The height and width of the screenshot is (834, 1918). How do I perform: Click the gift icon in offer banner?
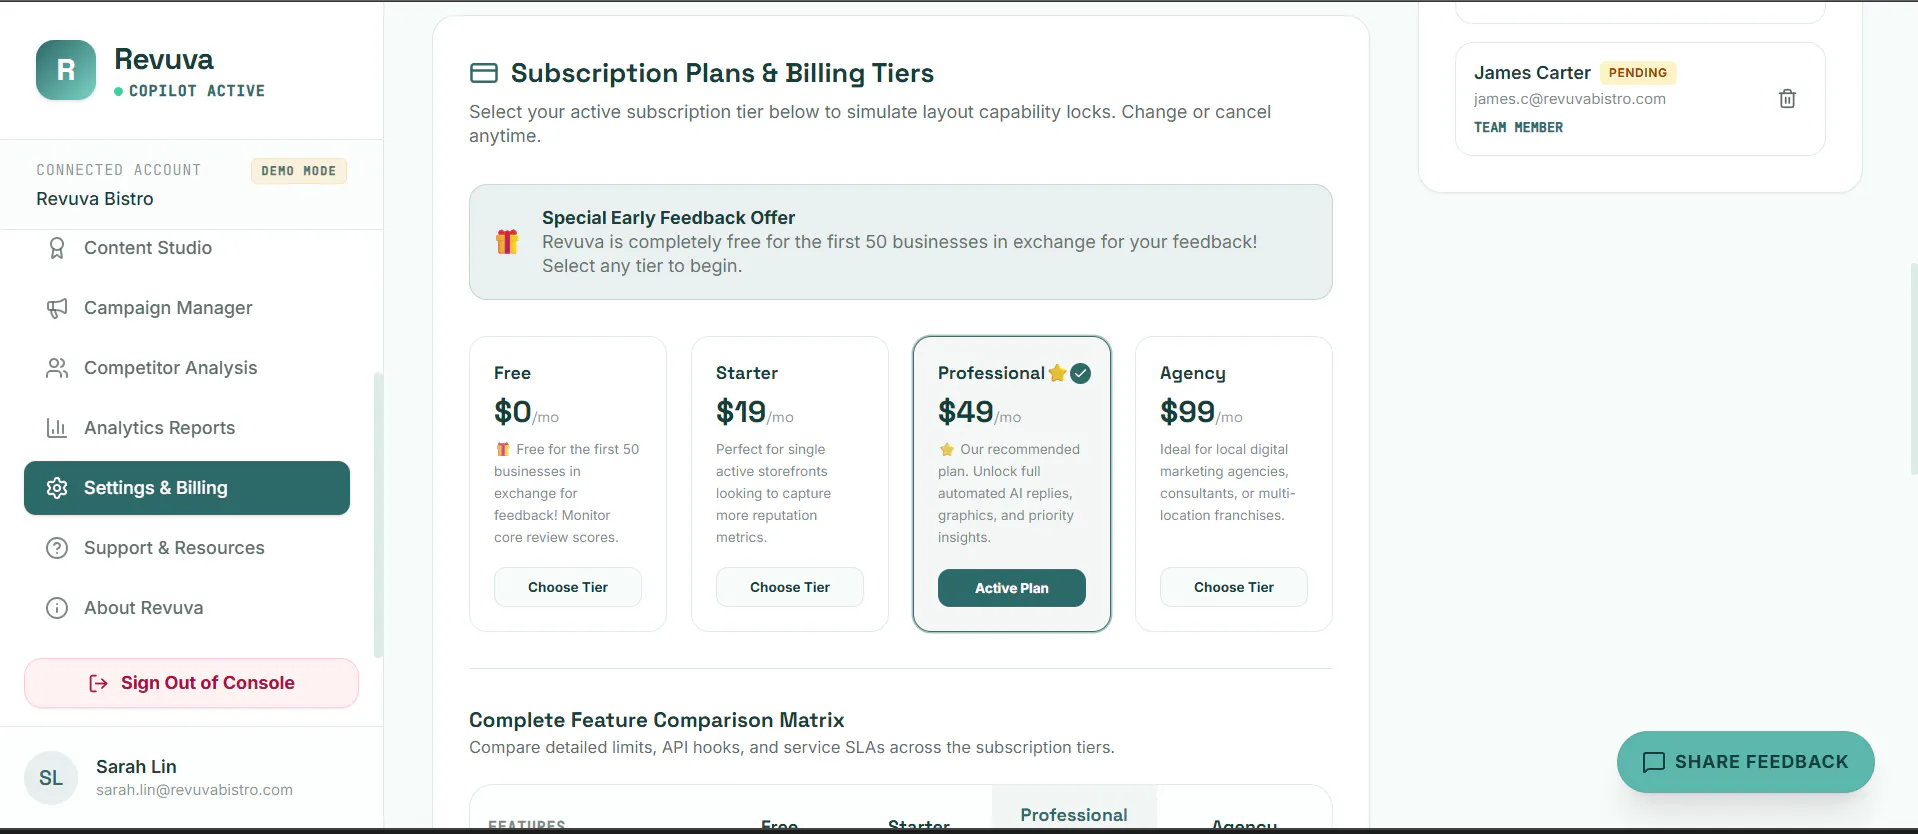(x=507, y=242)
